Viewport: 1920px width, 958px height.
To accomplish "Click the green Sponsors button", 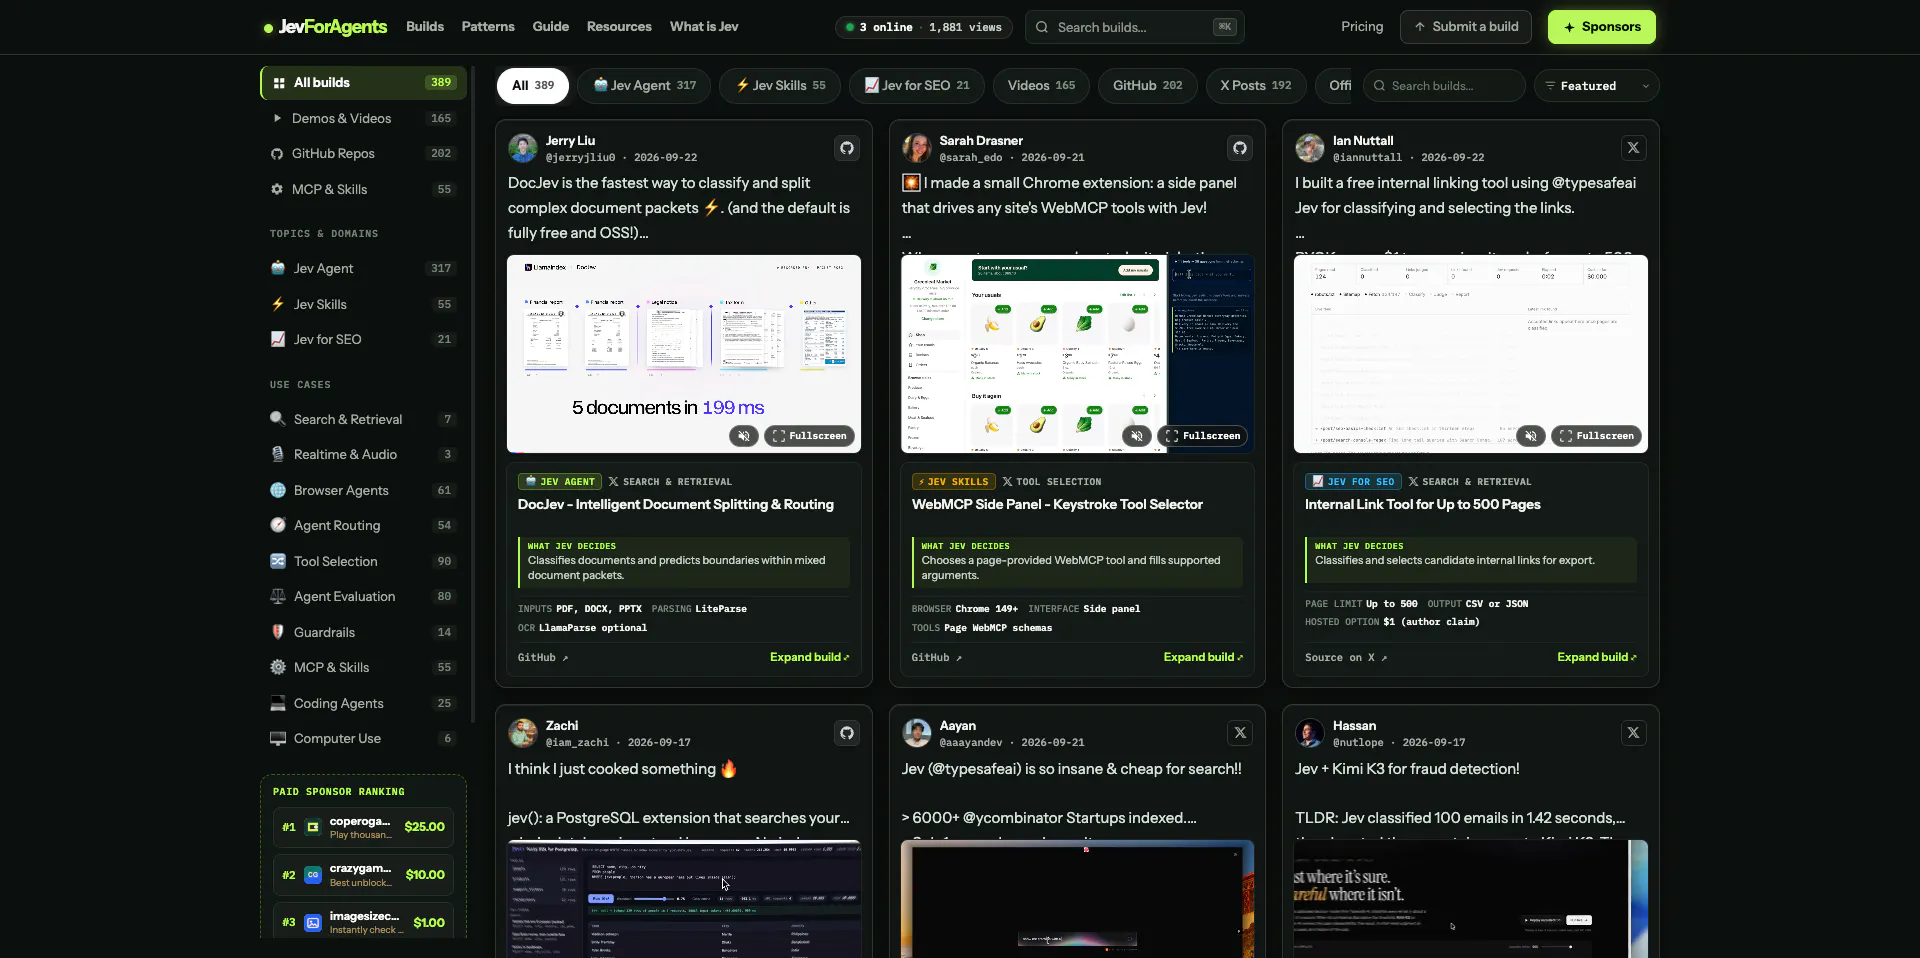I will coord(1602,27).
